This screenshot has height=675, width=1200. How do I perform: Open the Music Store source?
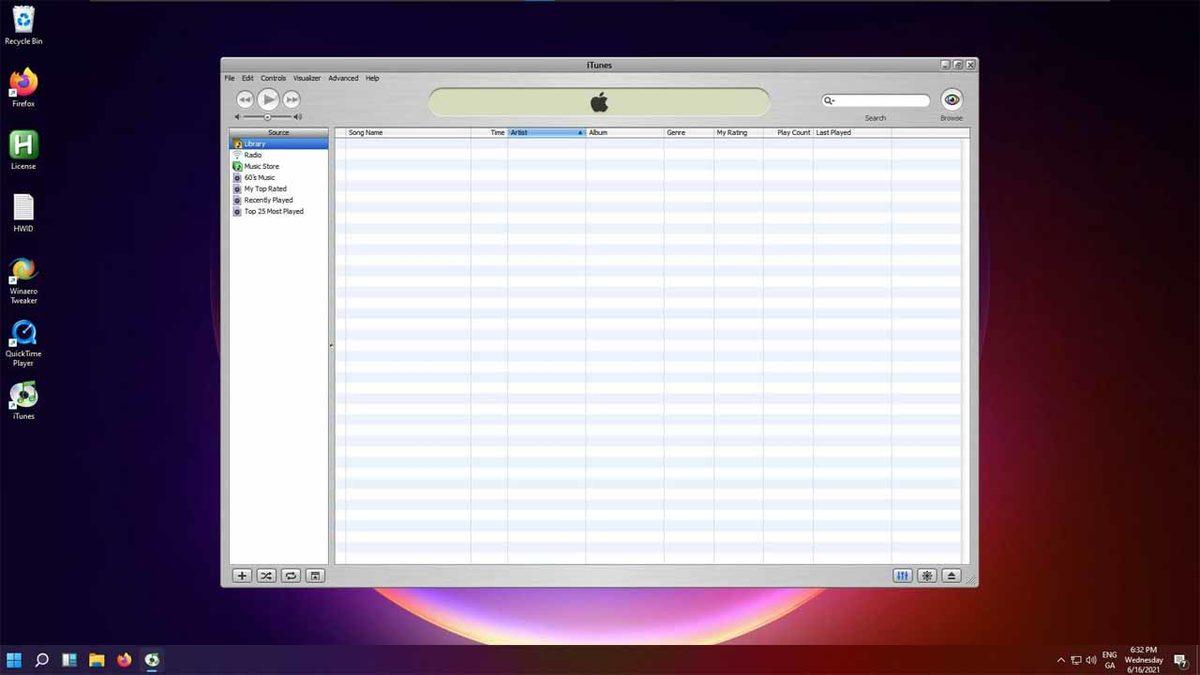[261, 166]
